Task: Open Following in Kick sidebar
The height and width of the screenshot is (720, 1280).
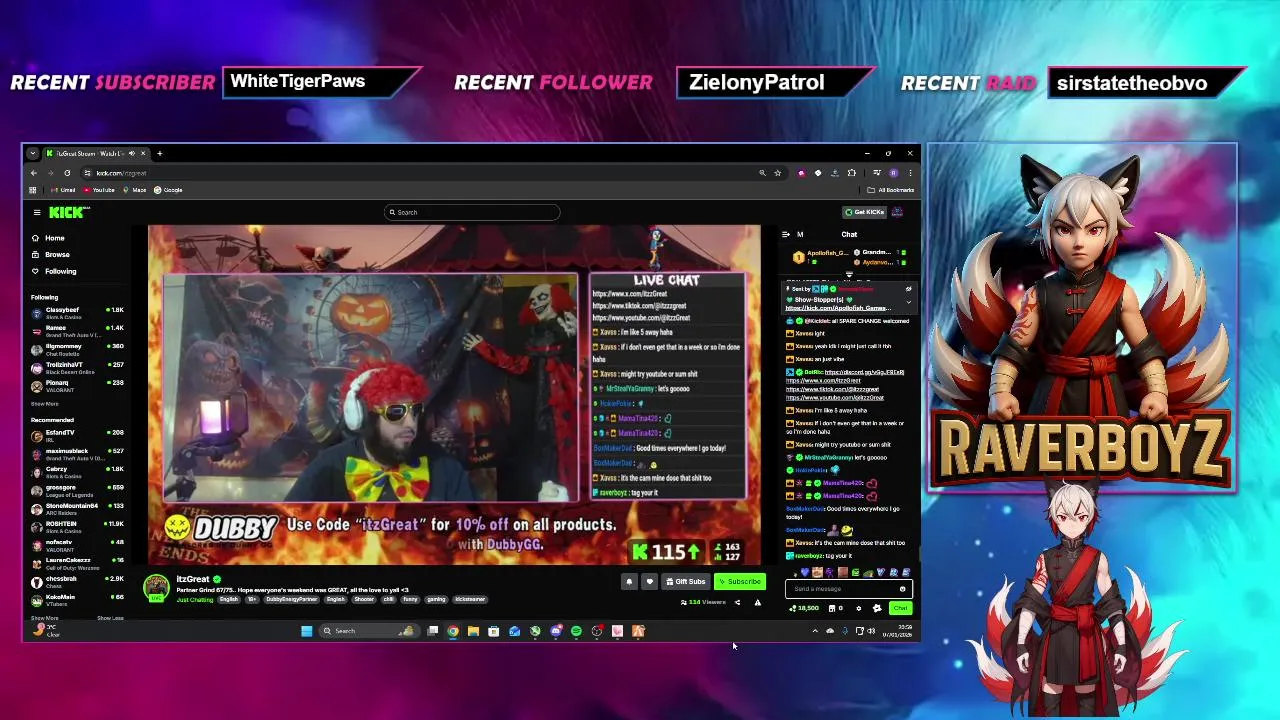Action: pos(53,271)
